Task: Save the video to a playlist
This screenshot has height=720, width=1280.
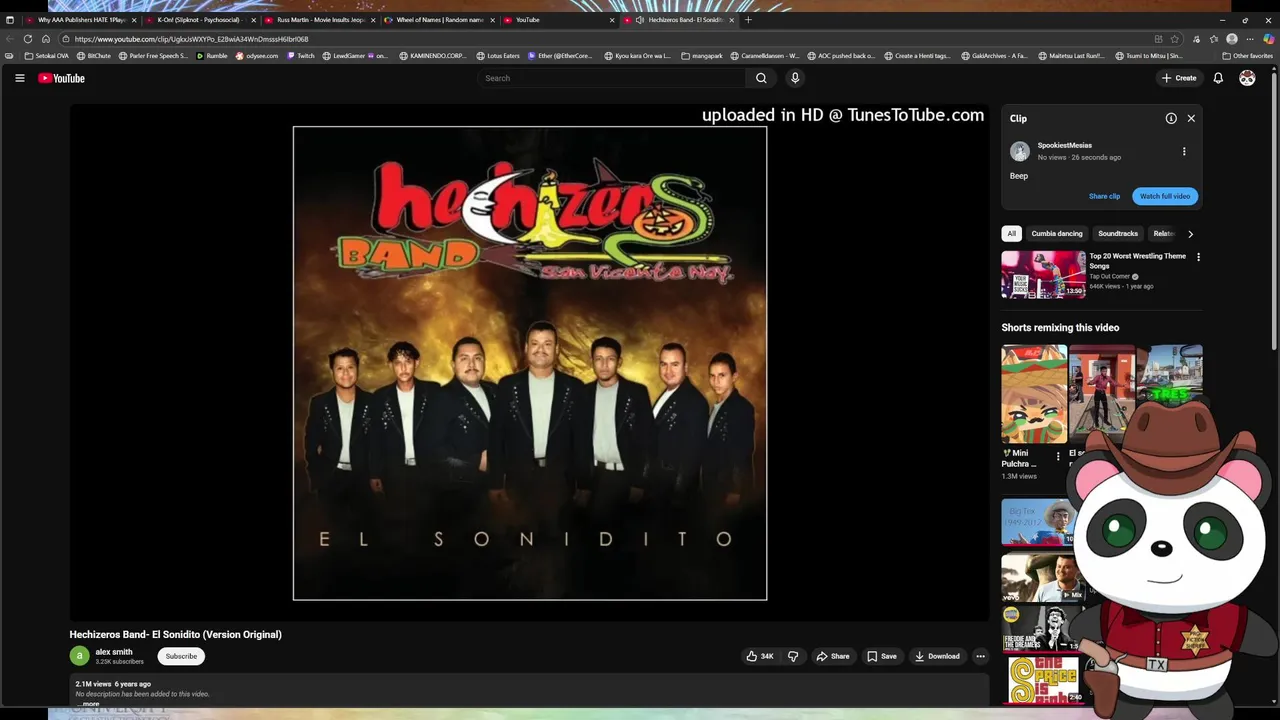Action: click(882, 656)
